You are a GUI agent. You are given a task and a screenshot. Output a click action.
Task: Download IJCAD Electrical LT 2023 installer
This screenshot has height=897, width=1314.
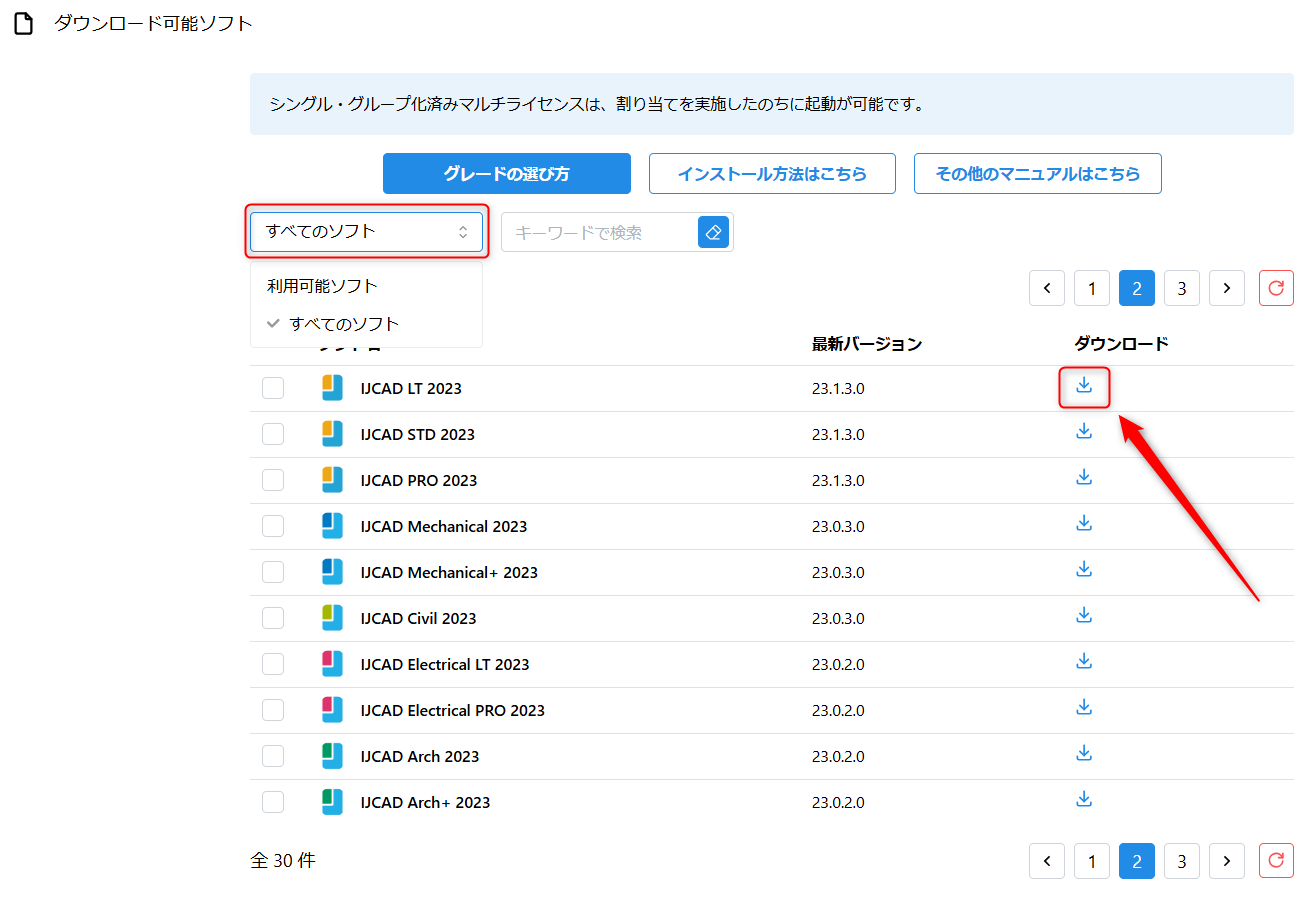click(x=1084, y=661)
